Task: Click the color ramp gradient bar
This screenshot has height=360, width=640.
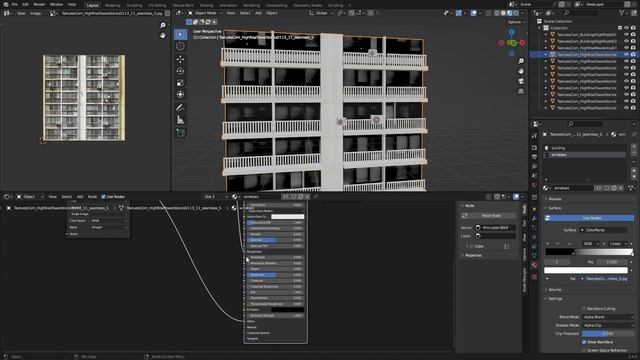Action: [589, 252]
